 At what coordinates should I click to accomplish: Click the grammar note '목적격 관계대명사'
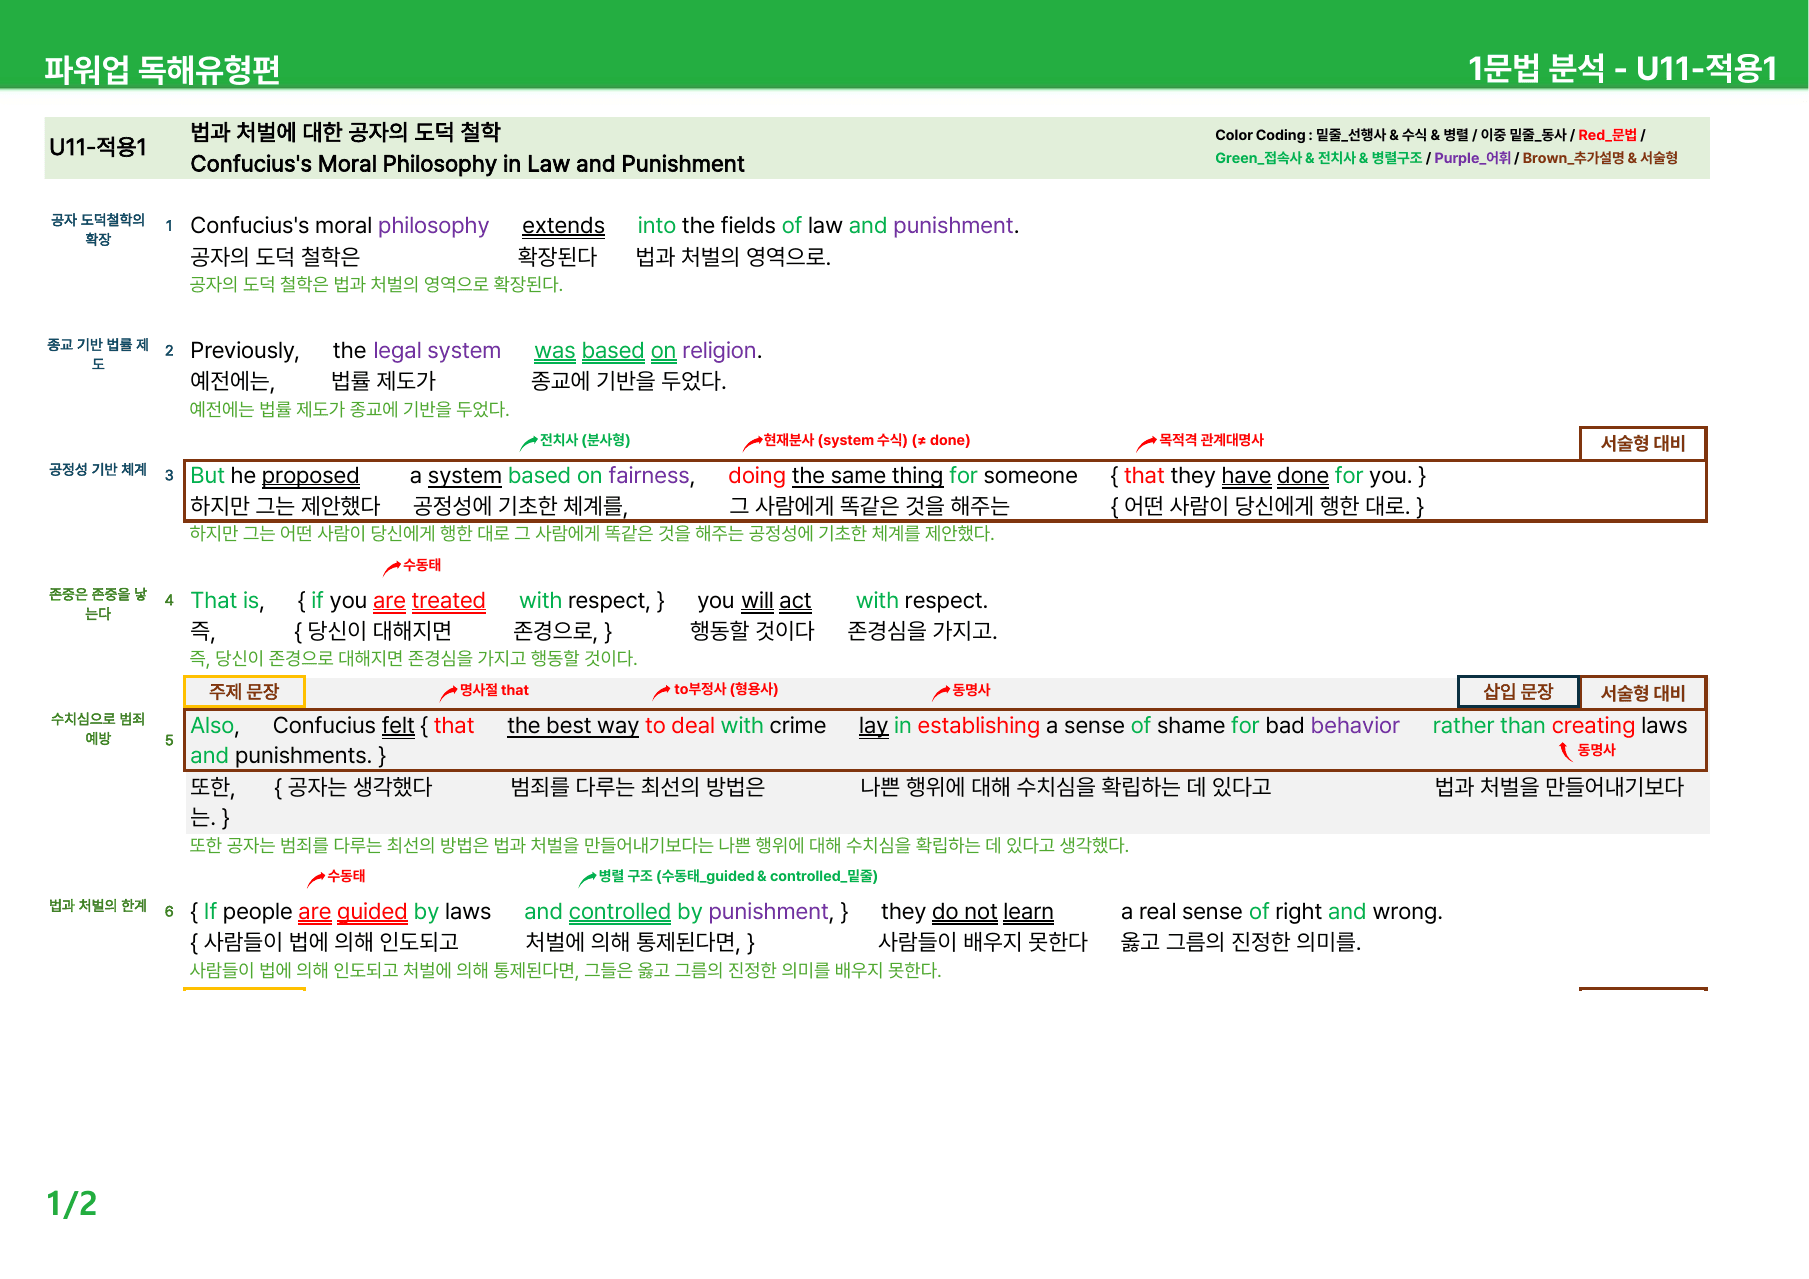[x=1211, y=440]
